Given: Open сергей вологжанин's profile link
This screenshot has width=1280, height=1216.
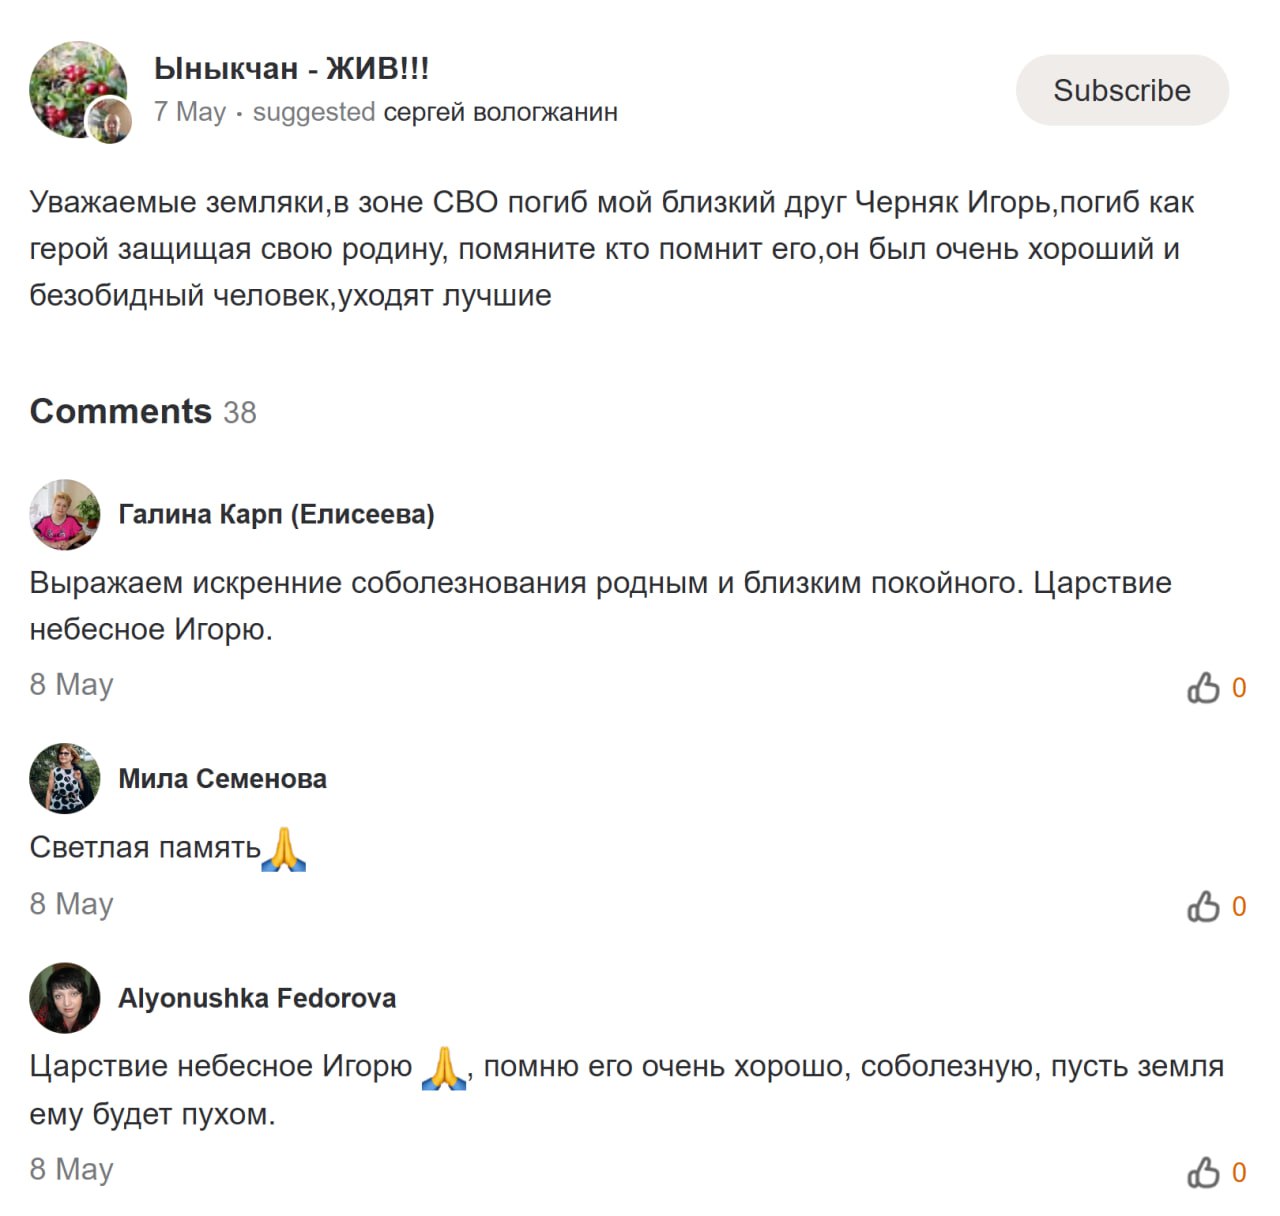Looking at the screenshot, I should pyautogui.click(x=500, y=112).
